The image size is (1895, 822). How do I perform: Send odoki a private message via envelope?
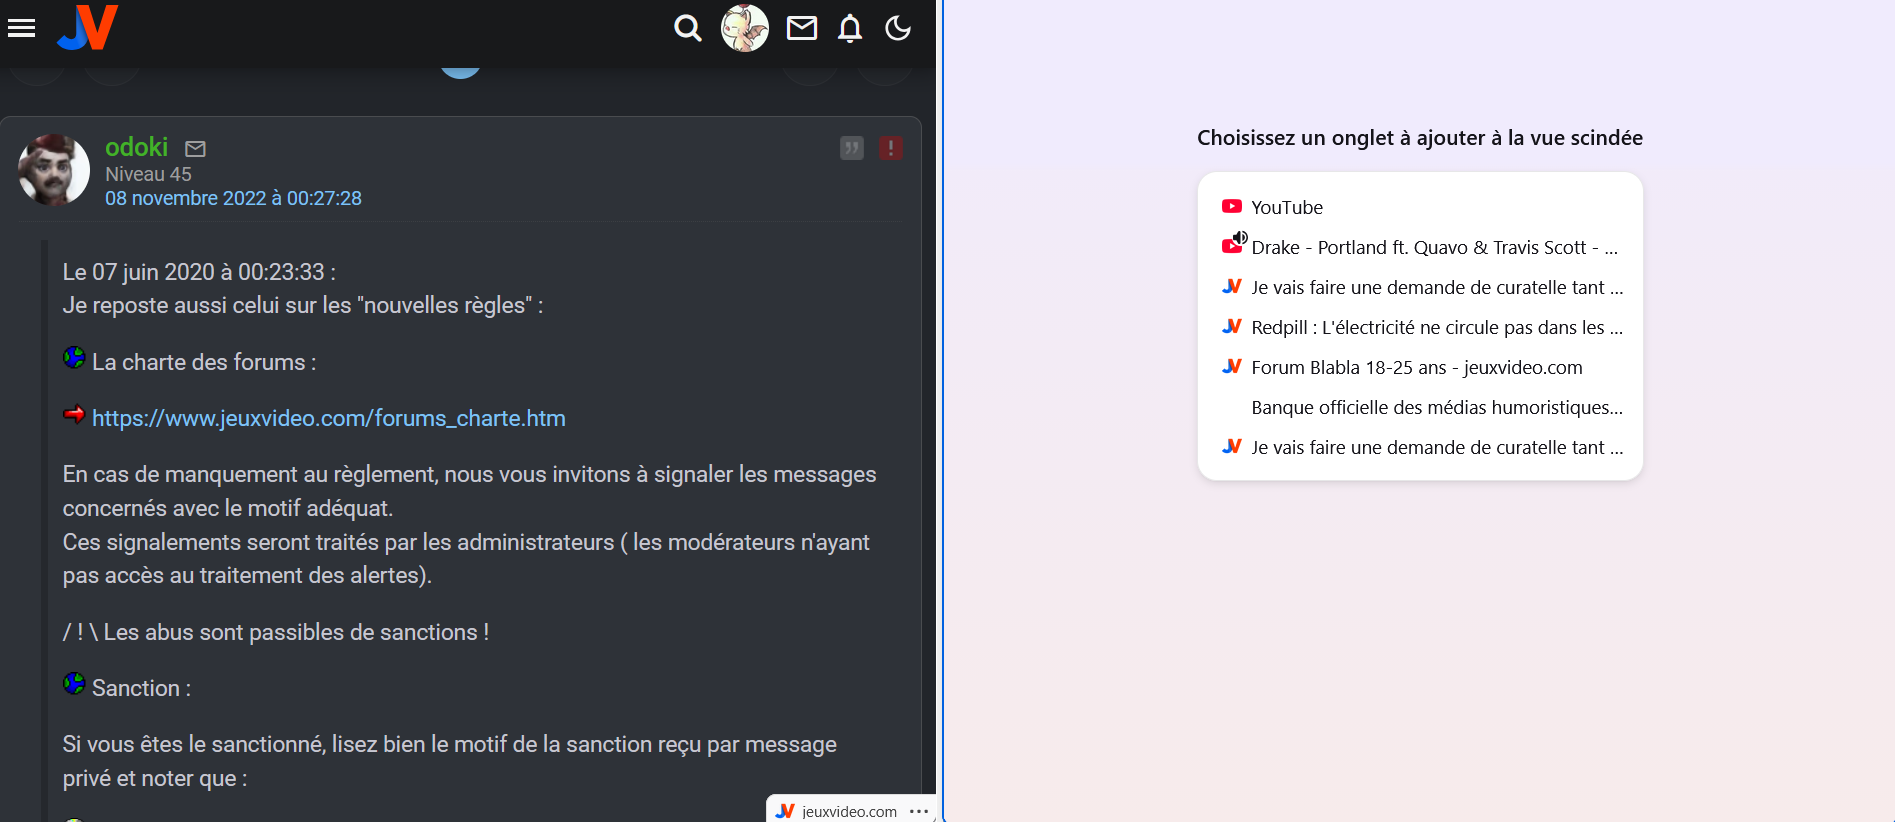click(196, 149)
